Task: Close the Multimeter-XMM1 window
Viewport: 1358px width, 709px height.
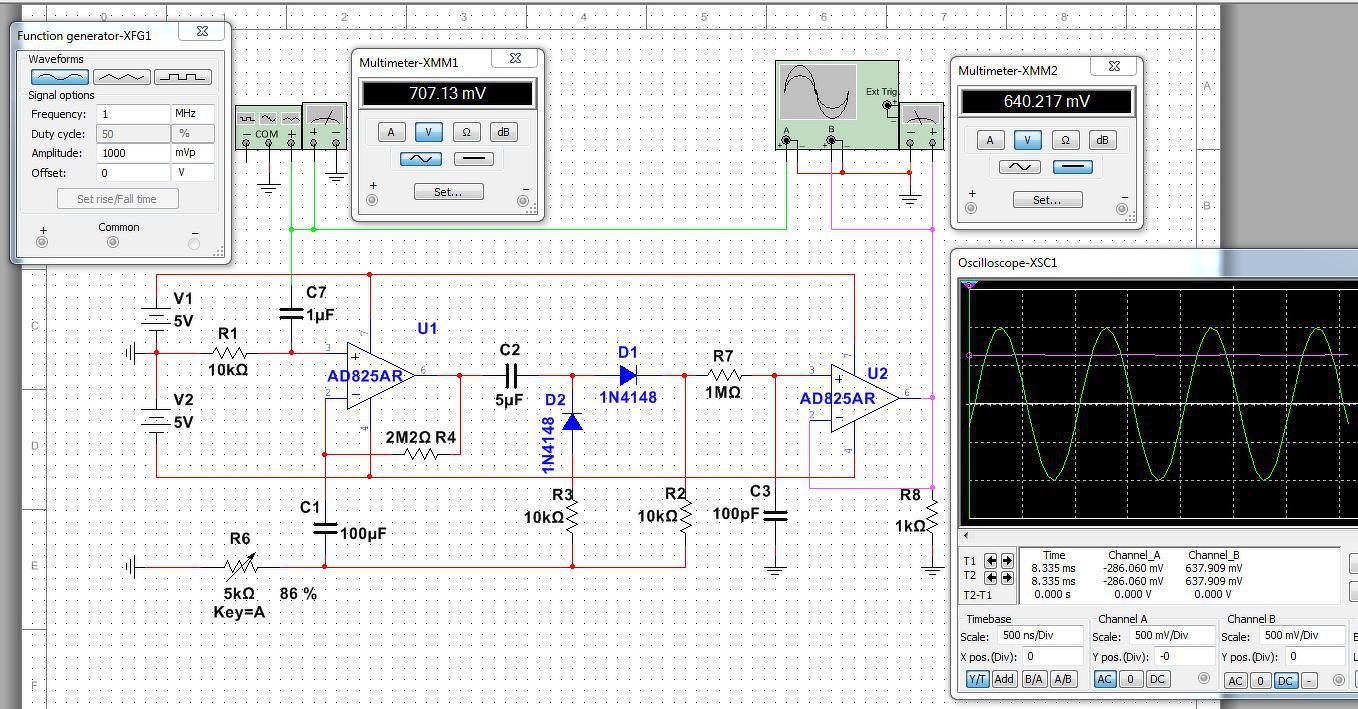Action: 515,59
